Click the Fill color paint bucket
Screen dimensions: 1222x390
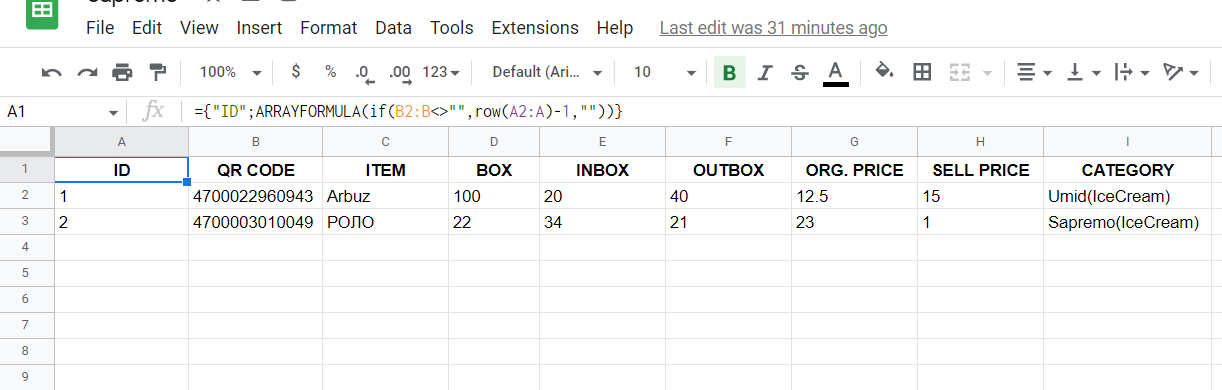click(x=884, y=72)
